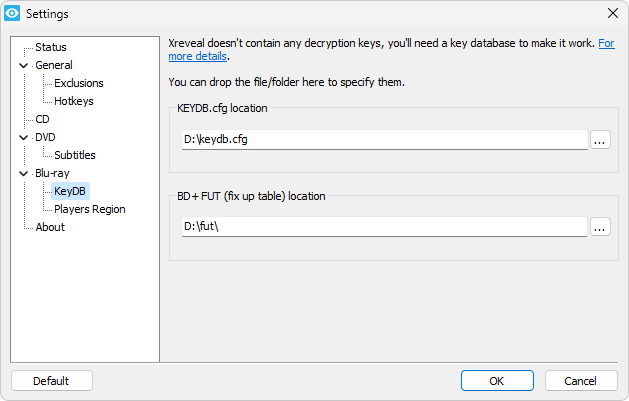
Task: Confirm settings with the OK button
Action: (x=497, y=381)
